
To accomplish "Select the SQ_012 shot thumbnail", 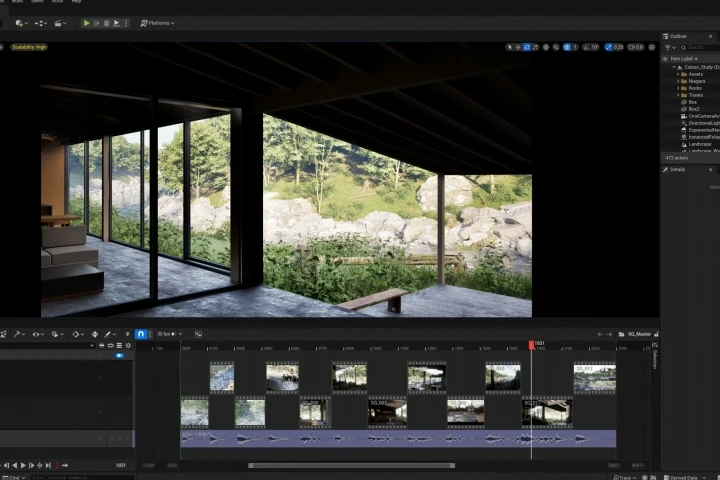I will [595, 378].
